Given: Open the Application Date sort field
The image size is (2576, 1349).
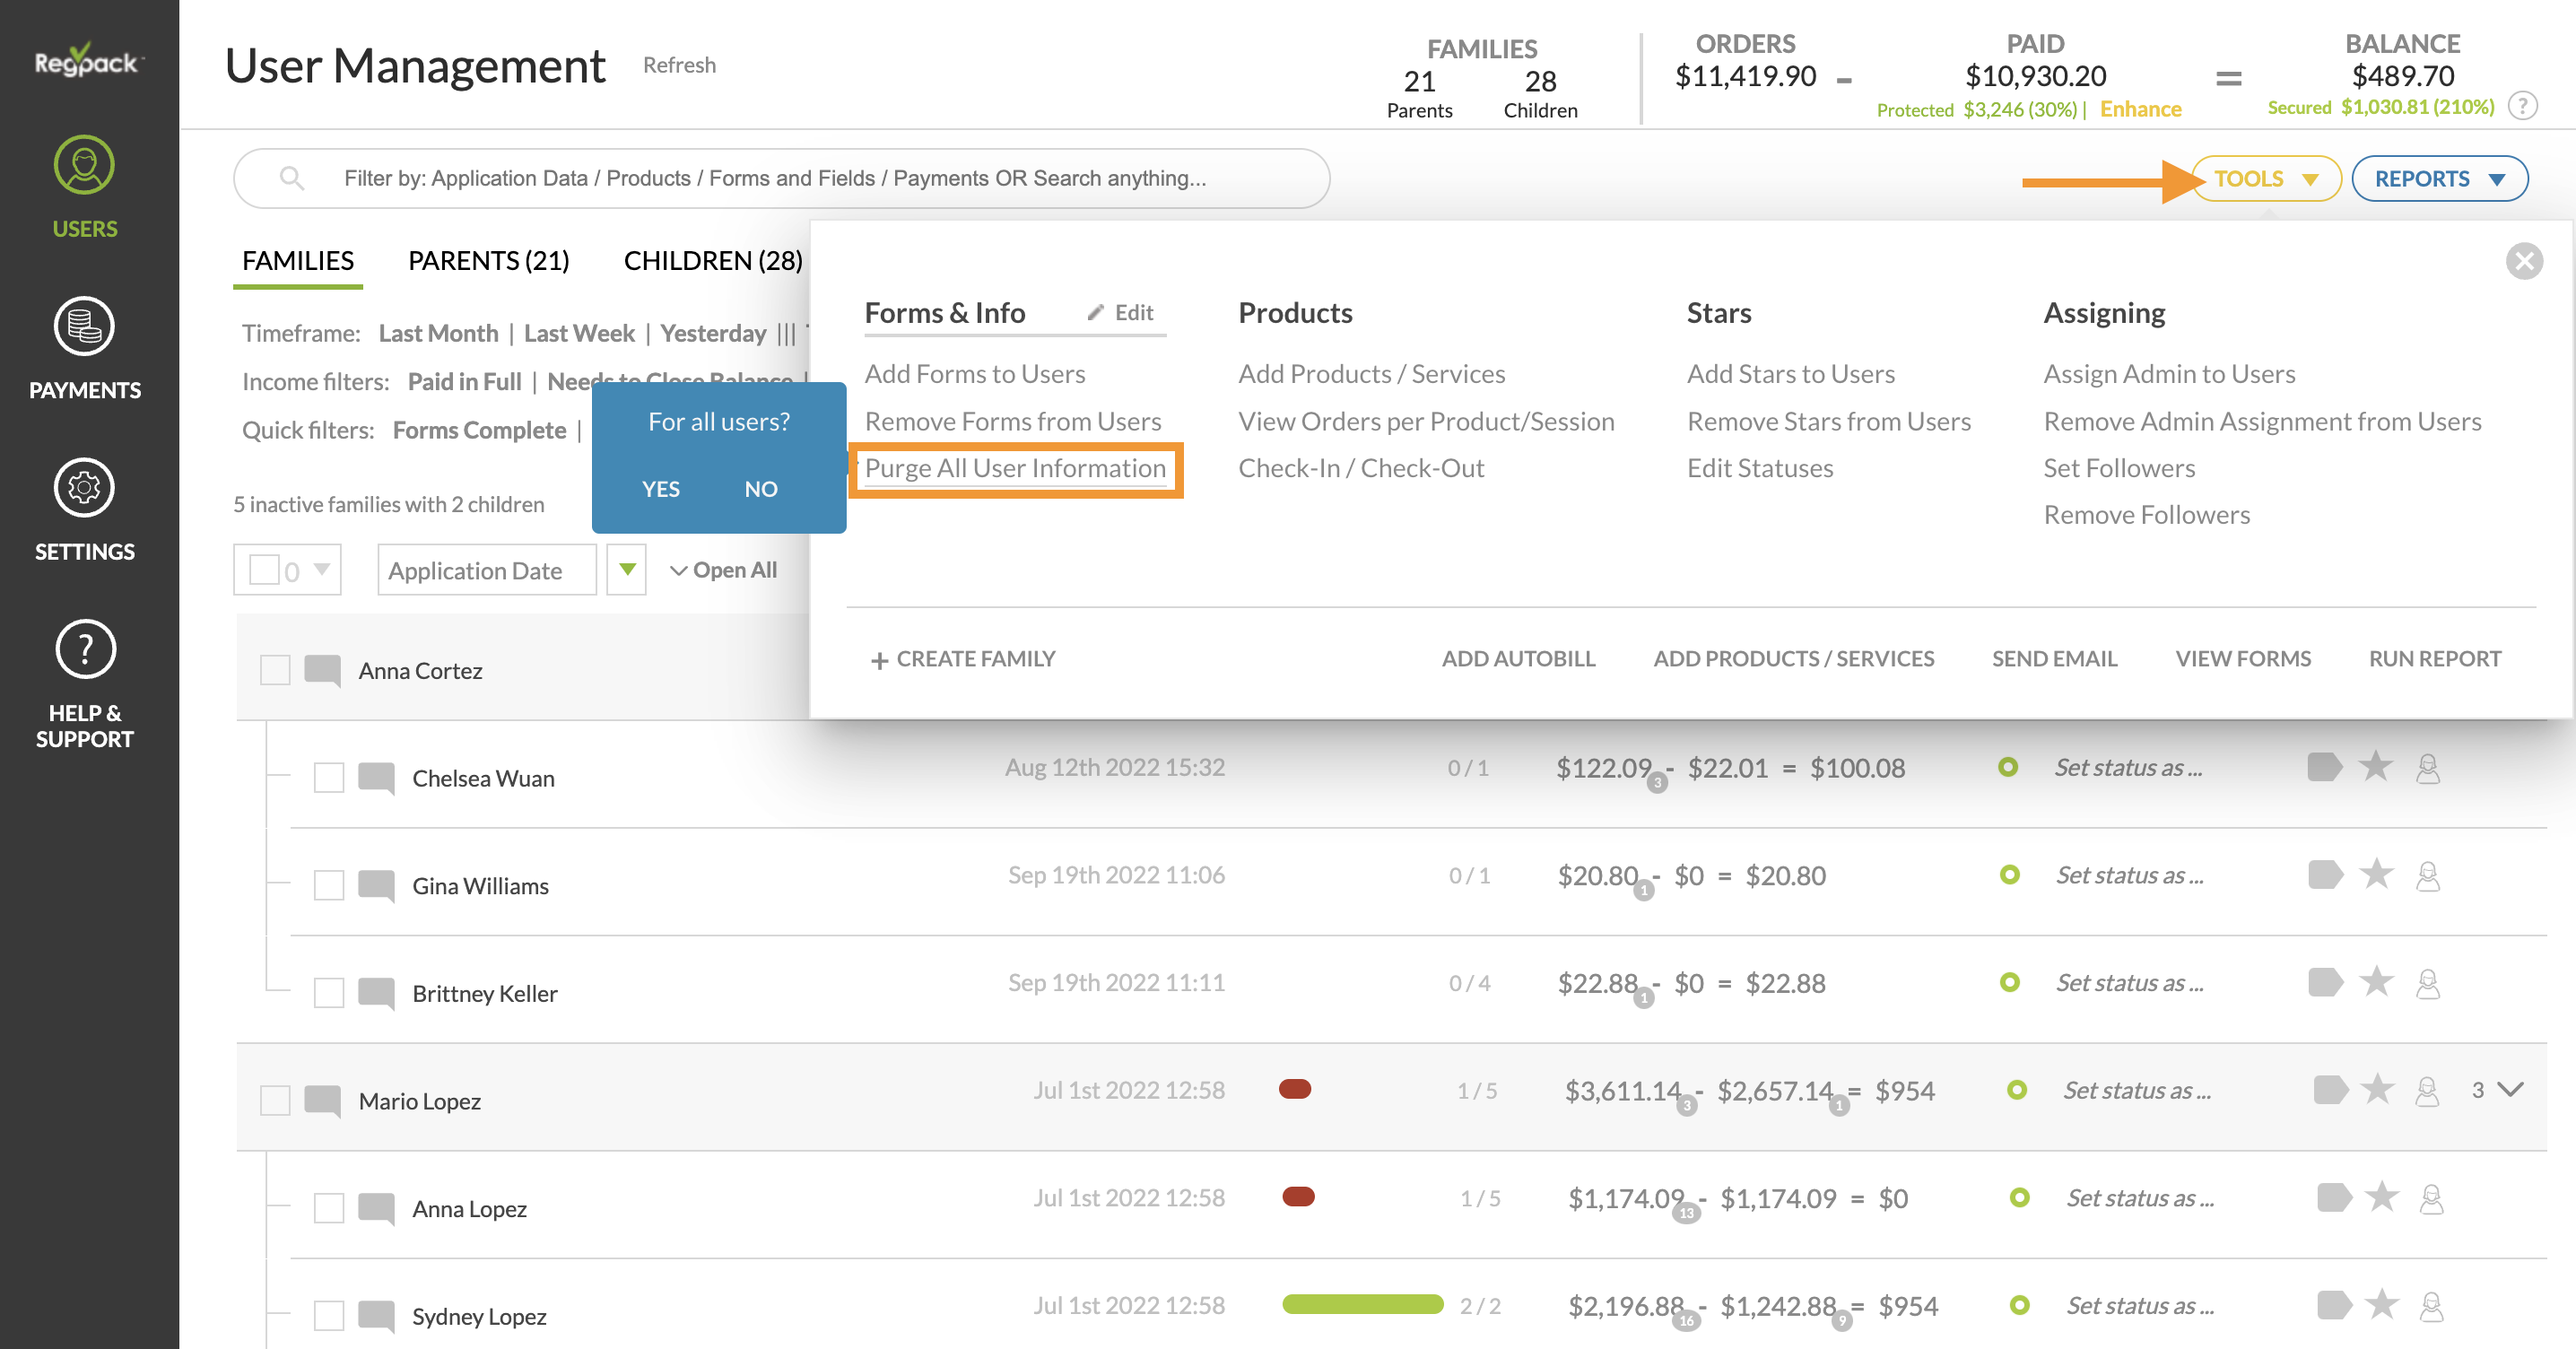Looking at the screenshot, I should point(486,570).
